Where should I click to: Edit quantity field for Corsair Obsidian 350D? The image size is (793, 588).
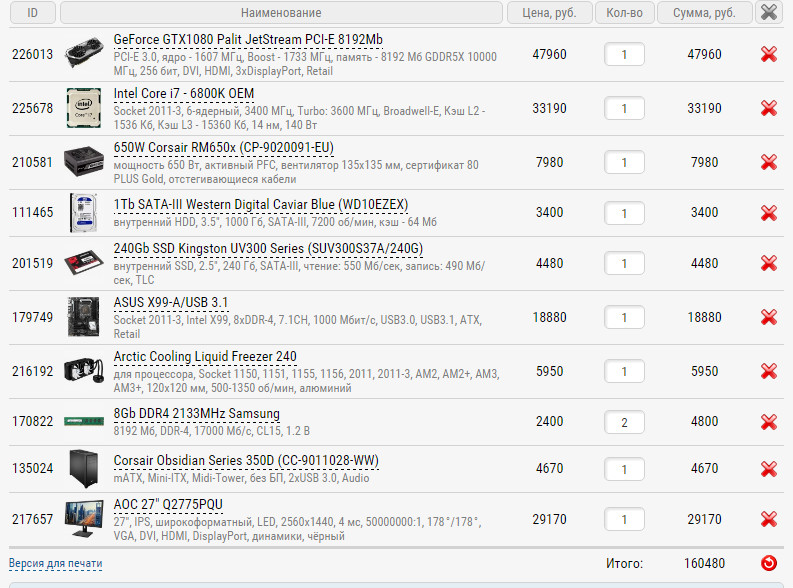pos(624,470)
